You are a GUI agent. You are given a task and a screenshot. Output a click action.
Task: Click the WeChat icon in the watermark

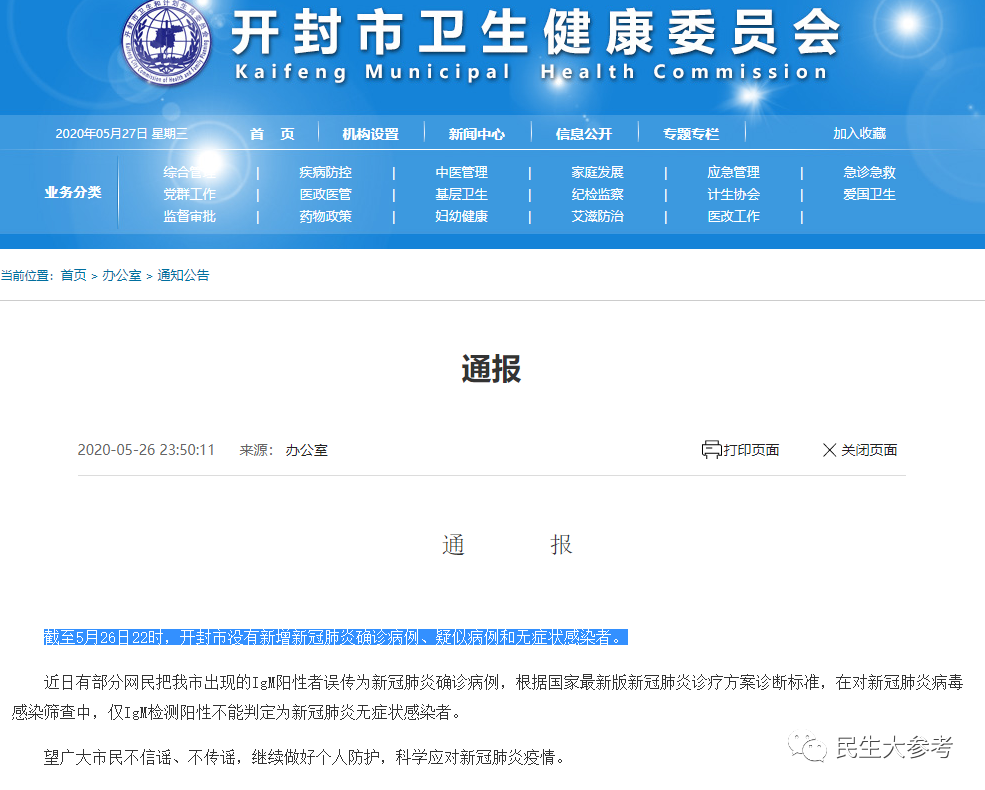coord(807,746)
